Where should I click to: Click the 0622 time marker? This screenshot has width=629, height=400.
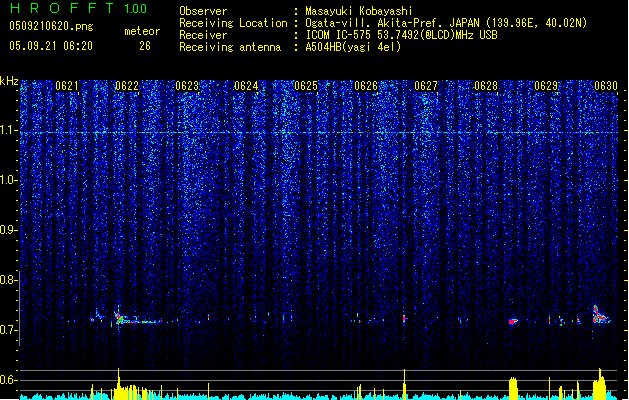127,86
